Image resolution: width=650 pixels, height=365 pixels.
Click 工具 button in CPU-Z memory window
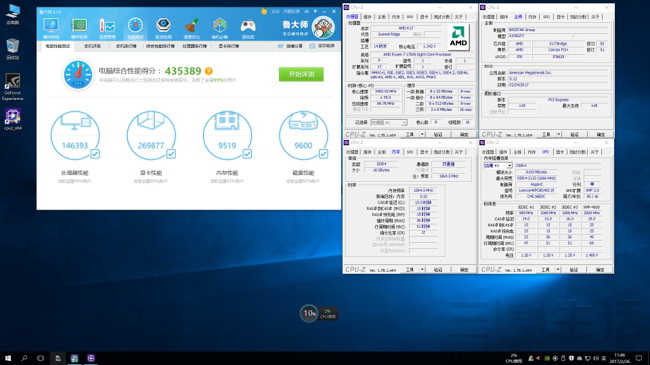pos(410,270)
